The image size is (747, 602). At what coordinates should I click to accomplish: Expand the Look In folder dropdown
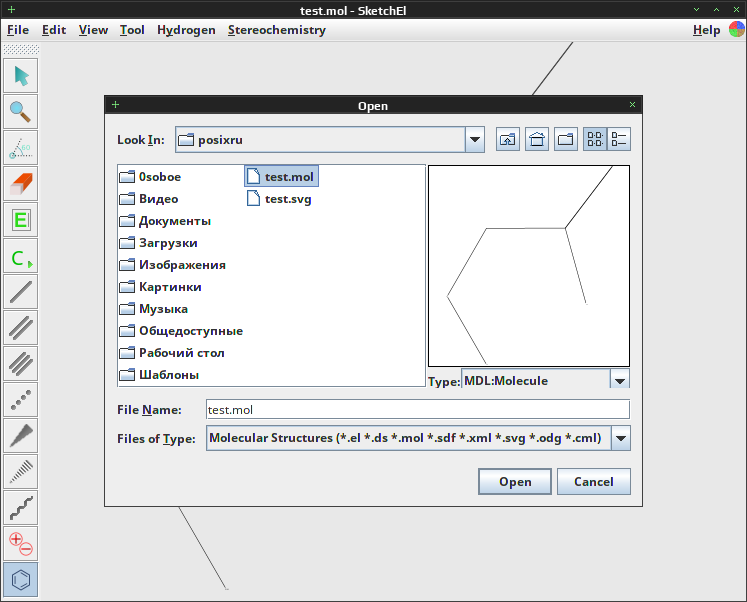coord(475,140)
